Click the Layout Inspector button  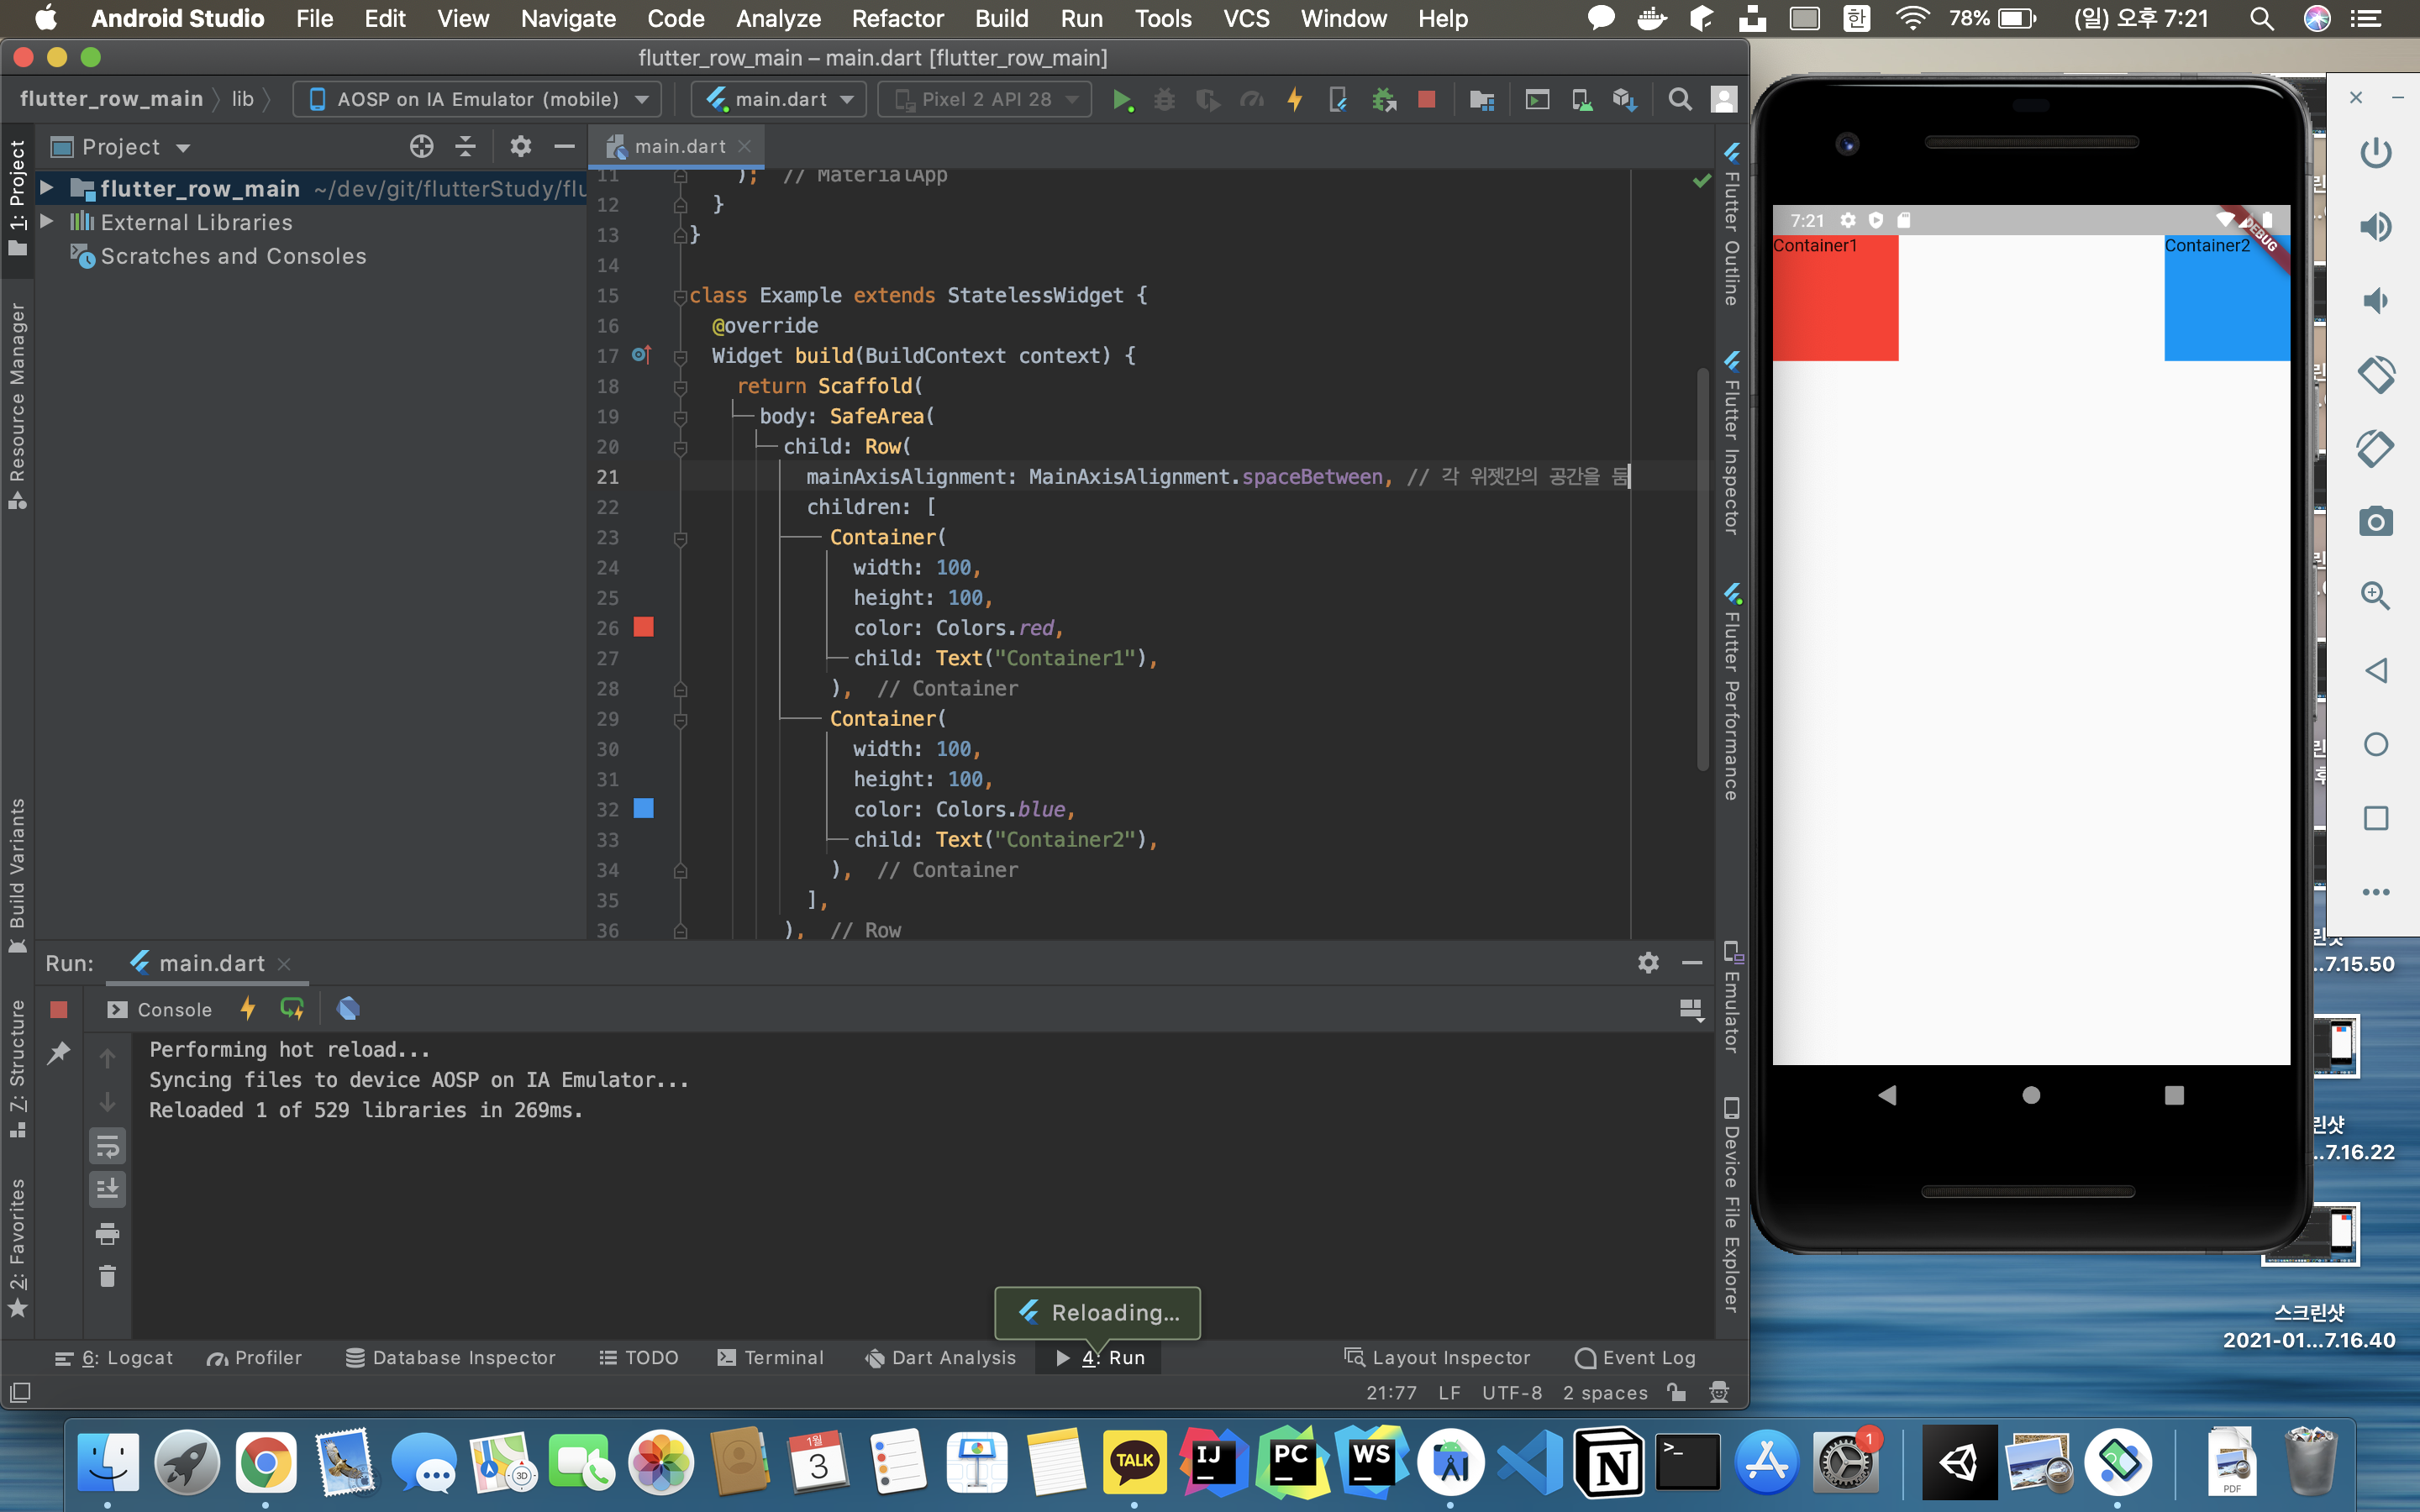(1437, 1357)
